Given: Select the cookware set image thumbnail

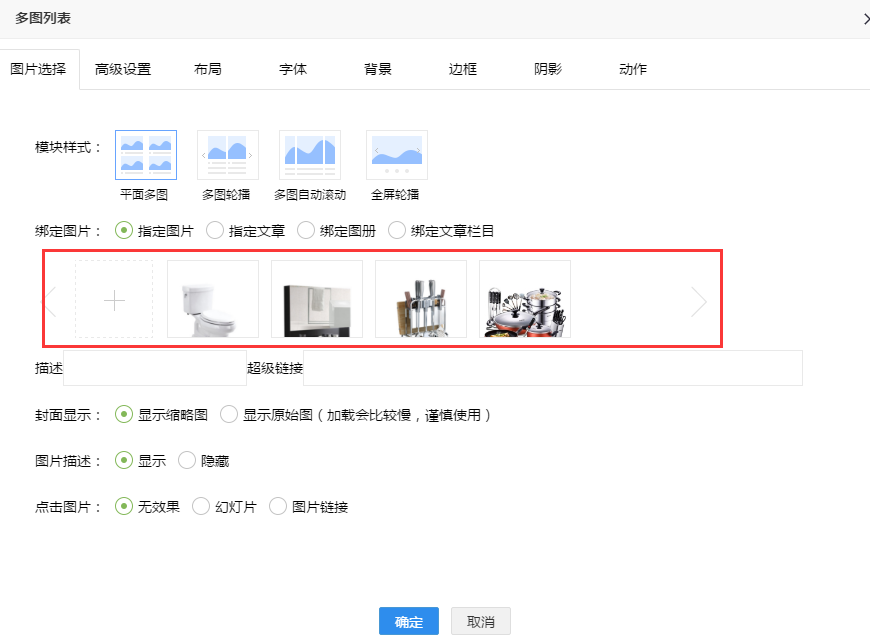Looking at the screenshot, I should [x=524, y=299].
